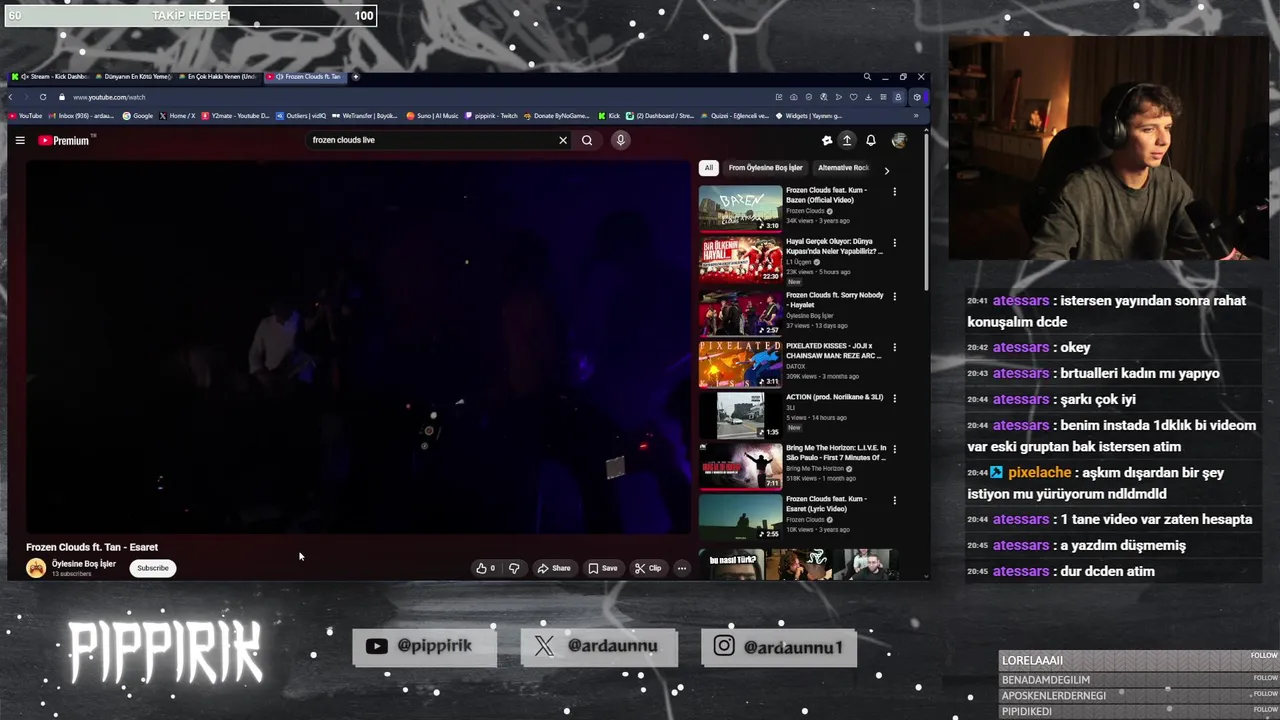Click the heart icon in browser toolbar
This screenshot has height=720, width=1280.
click(x=853, y=97)
